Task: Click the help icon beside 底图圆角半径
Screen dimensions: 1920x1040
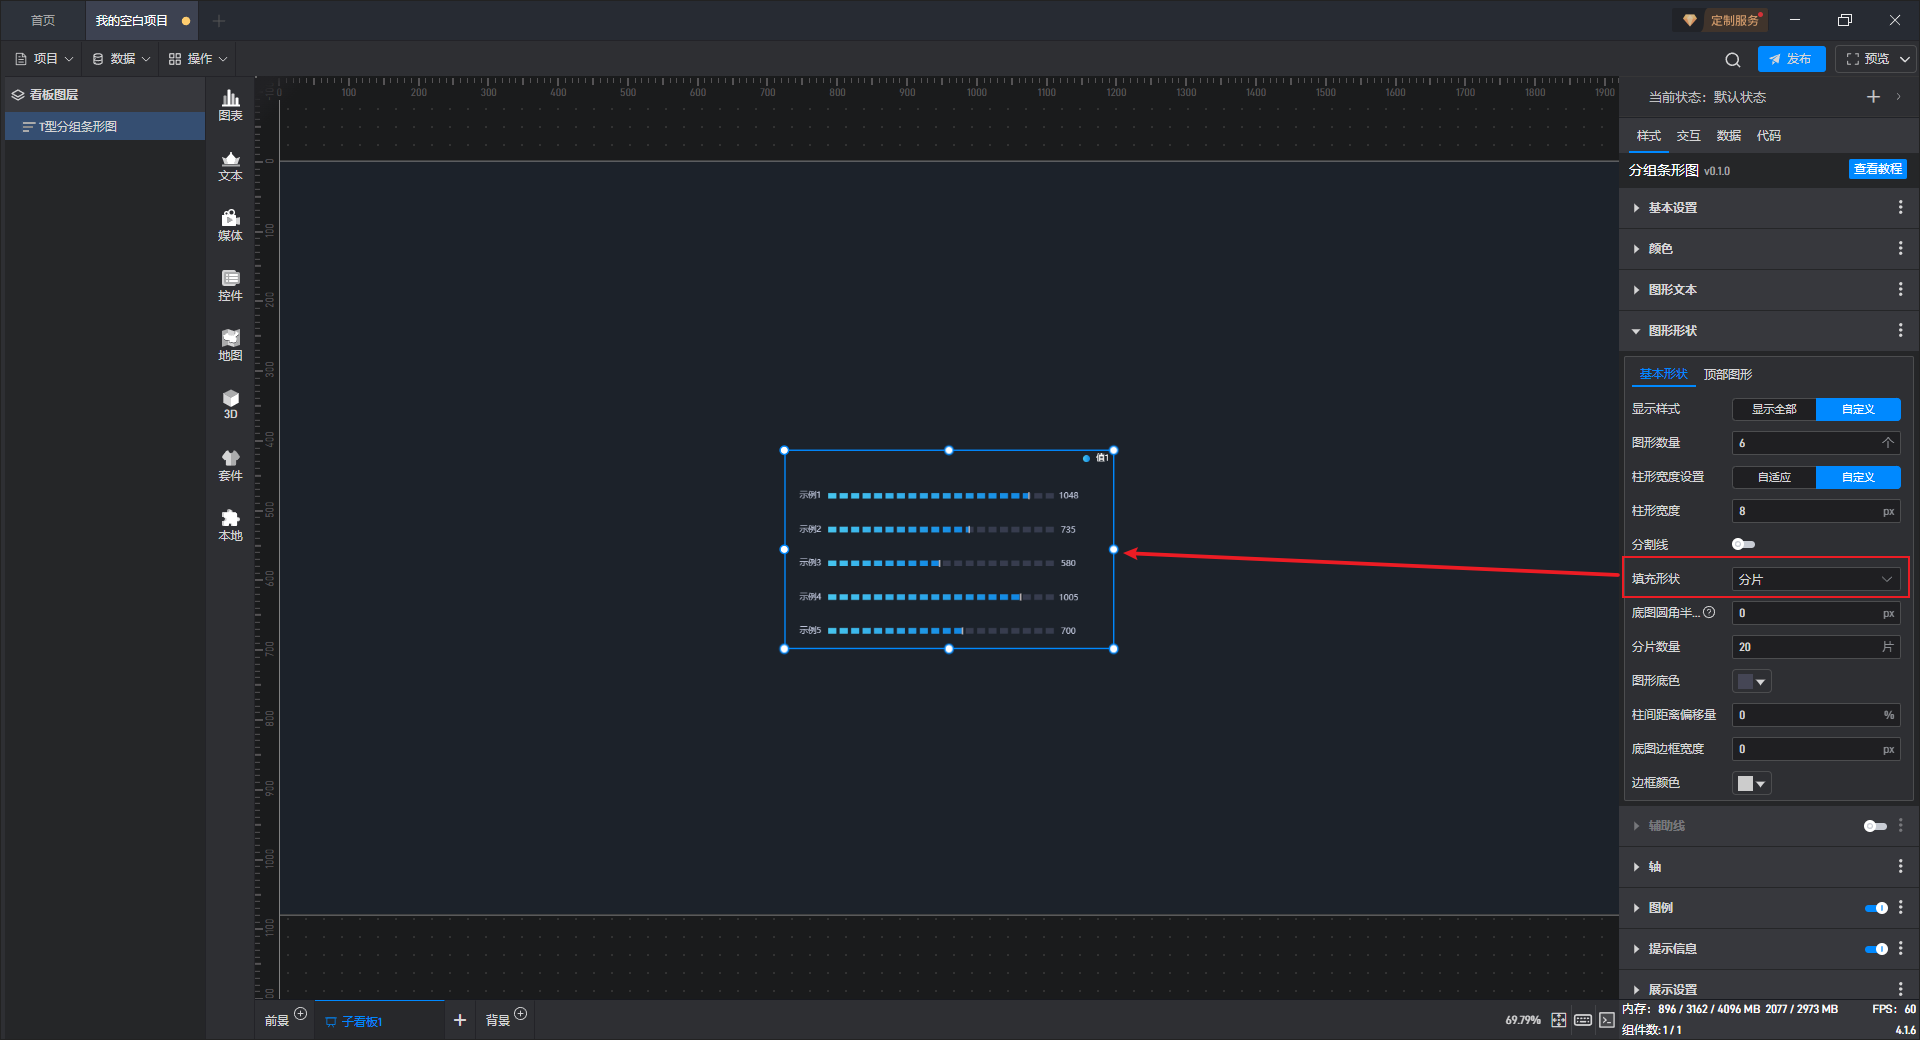Action: tap(1709, 613)
